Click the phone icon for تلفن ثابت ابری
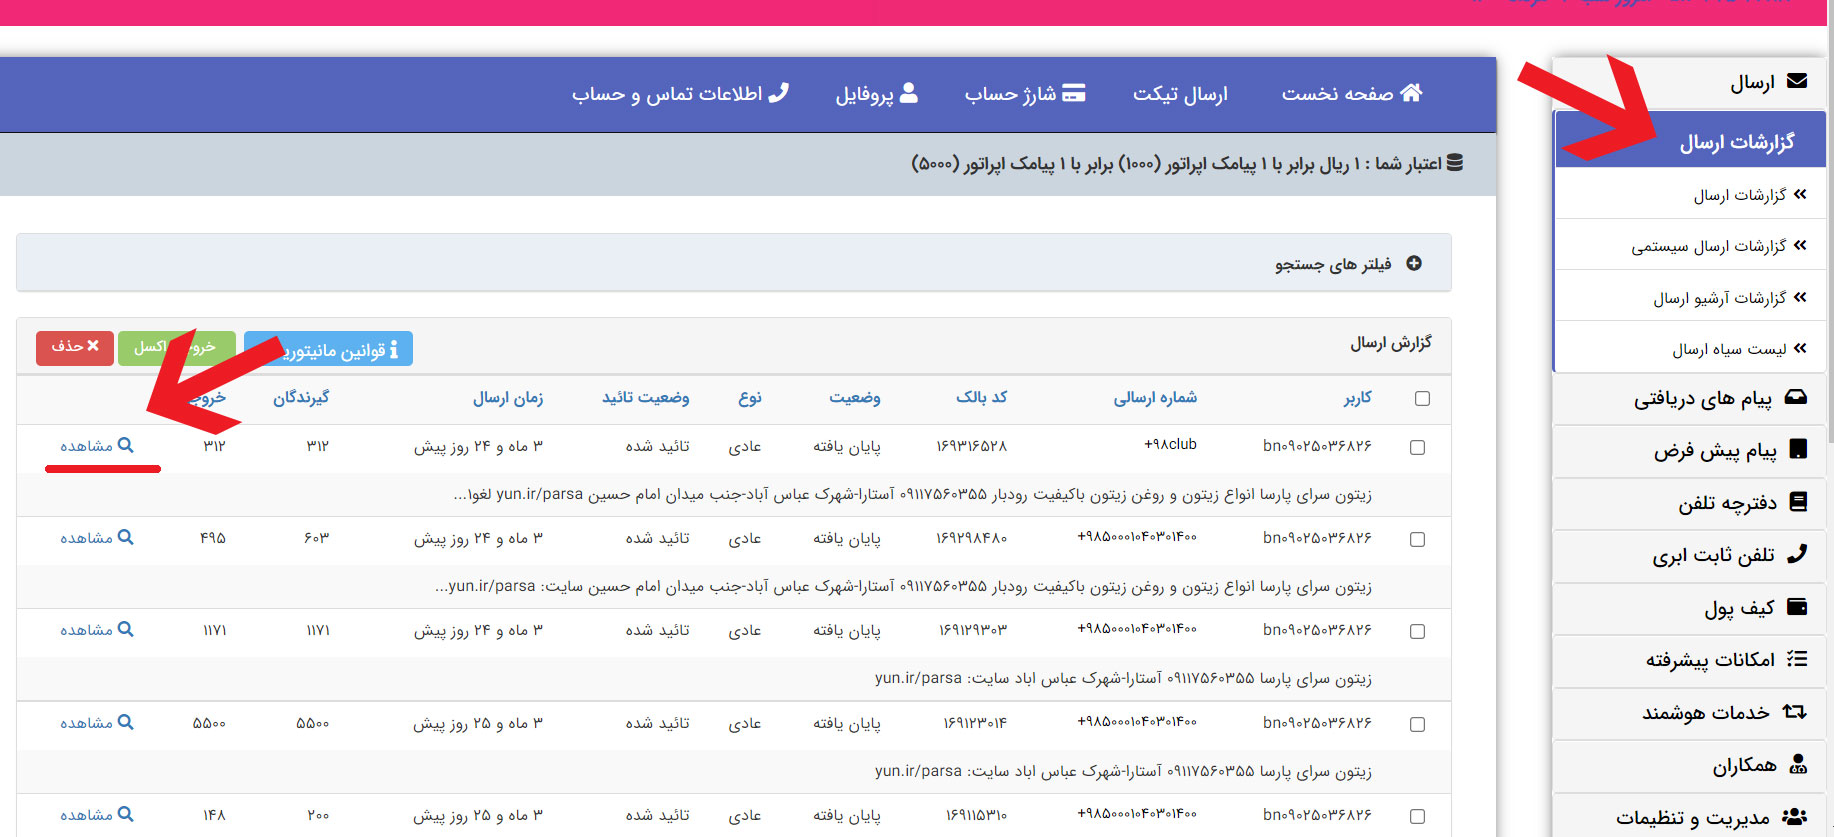 (1797, 553)
